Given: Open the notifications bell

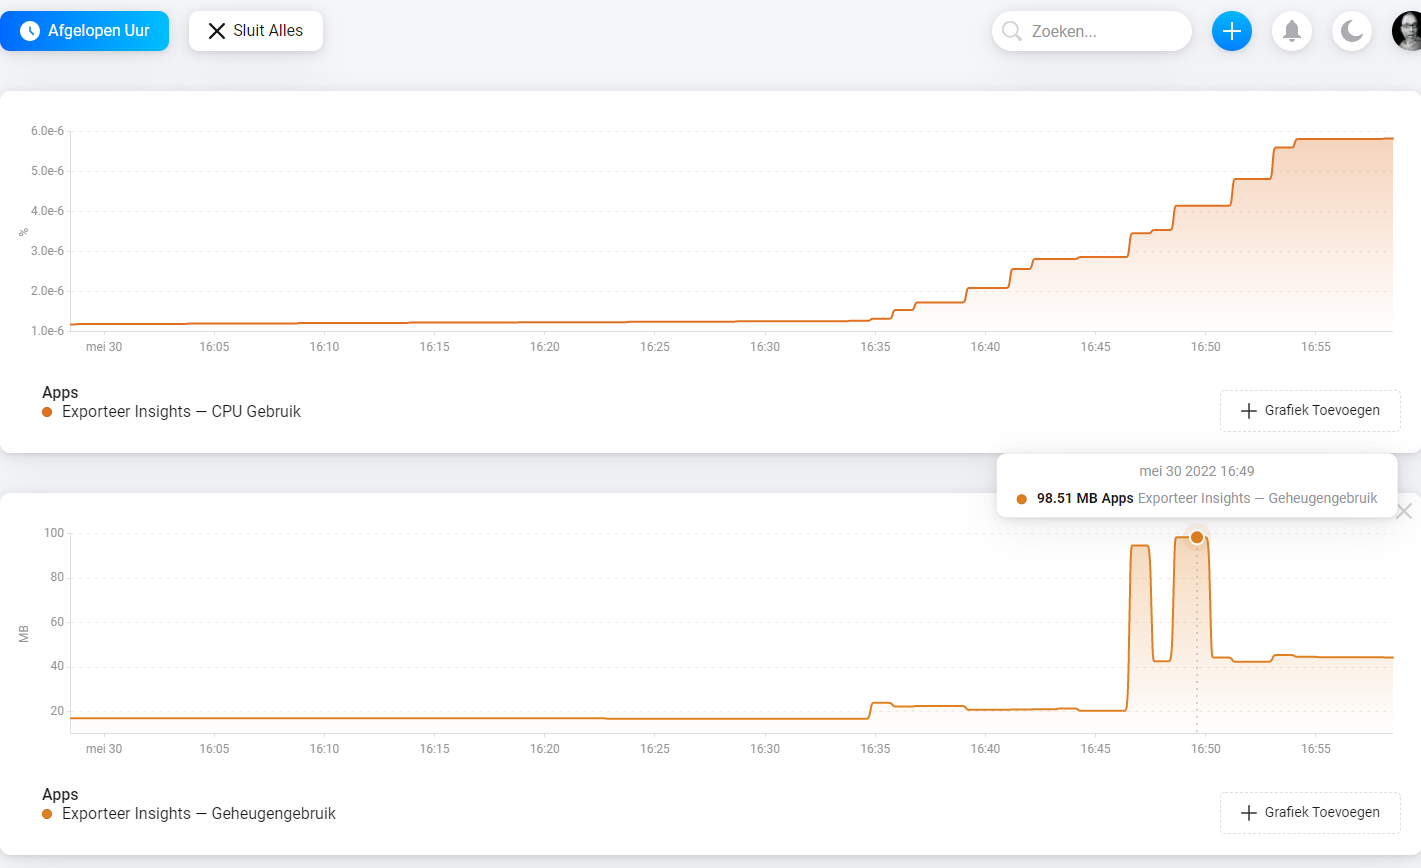Looking at the screenshot, I should [x=1292, y=31].
